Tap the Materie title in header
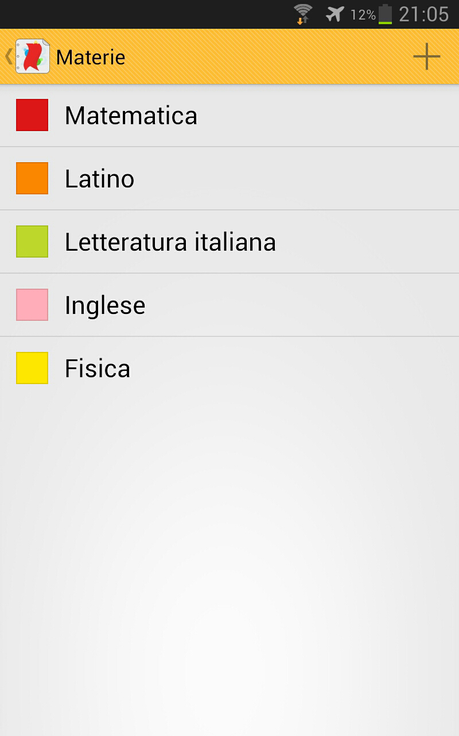The height and width of the screenshot is (736, 459). pyautogui.click(x=91, y=57)
